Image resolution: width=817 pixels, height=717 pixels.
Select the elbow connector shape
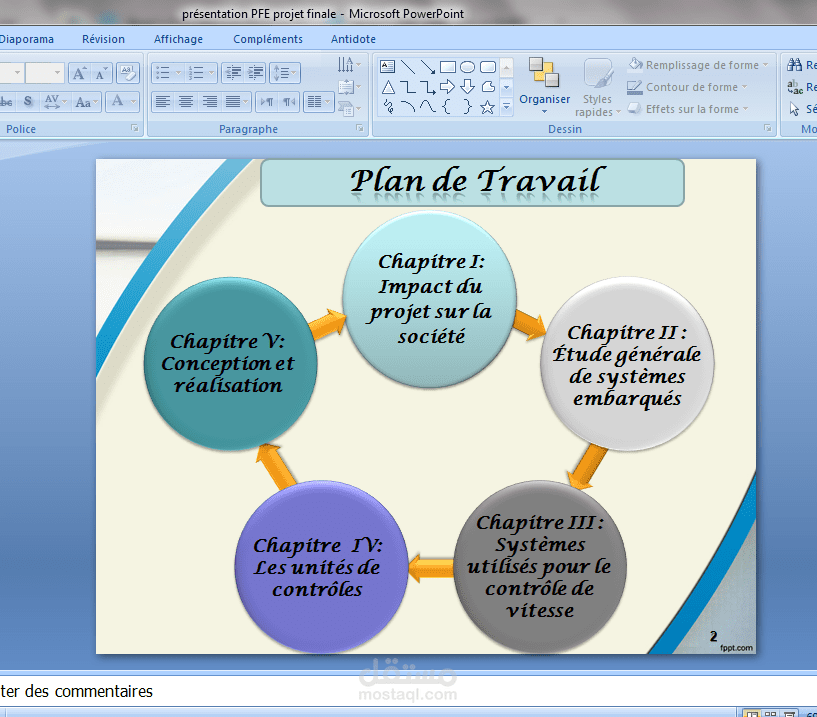click(408, 87)
